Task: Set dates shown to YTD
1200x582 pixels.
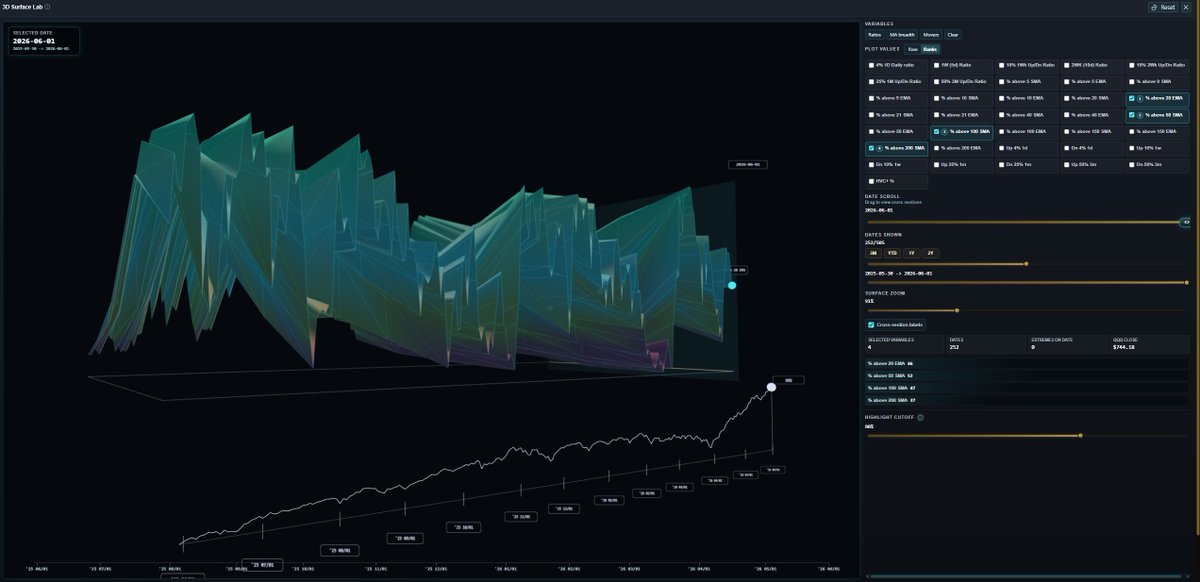Action: pos(892,253)
